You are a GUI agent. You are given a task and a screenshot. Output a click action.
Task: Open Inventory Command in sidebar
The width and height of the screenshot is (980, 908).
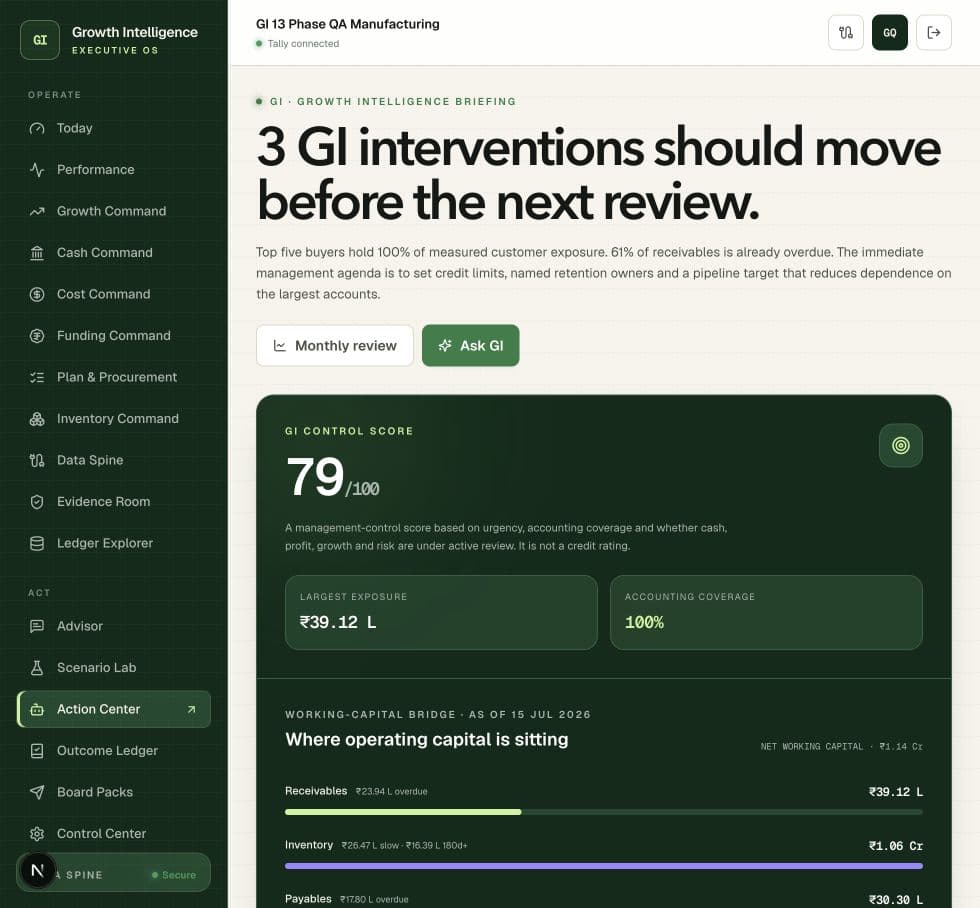[114, 419]
